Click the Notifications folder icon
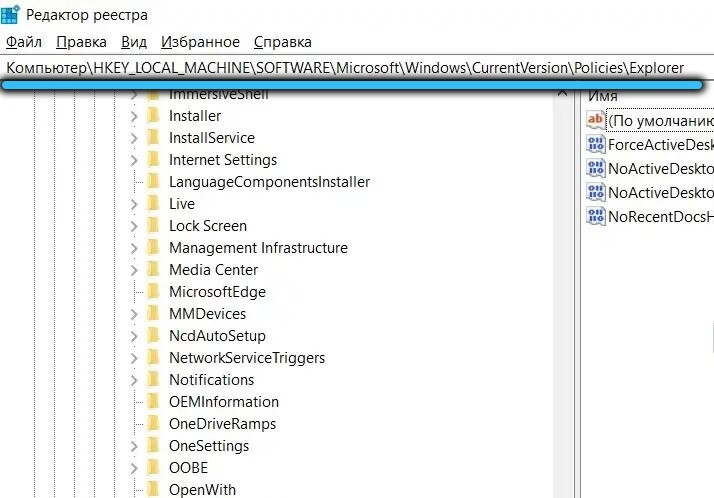Image resolution: width=714 pixels, height=498 pixels. pos(153,379)
